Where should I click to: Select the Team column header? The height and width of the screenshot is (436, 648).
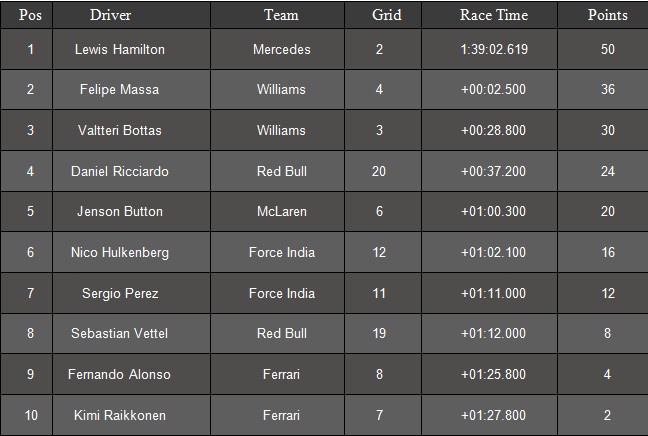tap(281, 15)
